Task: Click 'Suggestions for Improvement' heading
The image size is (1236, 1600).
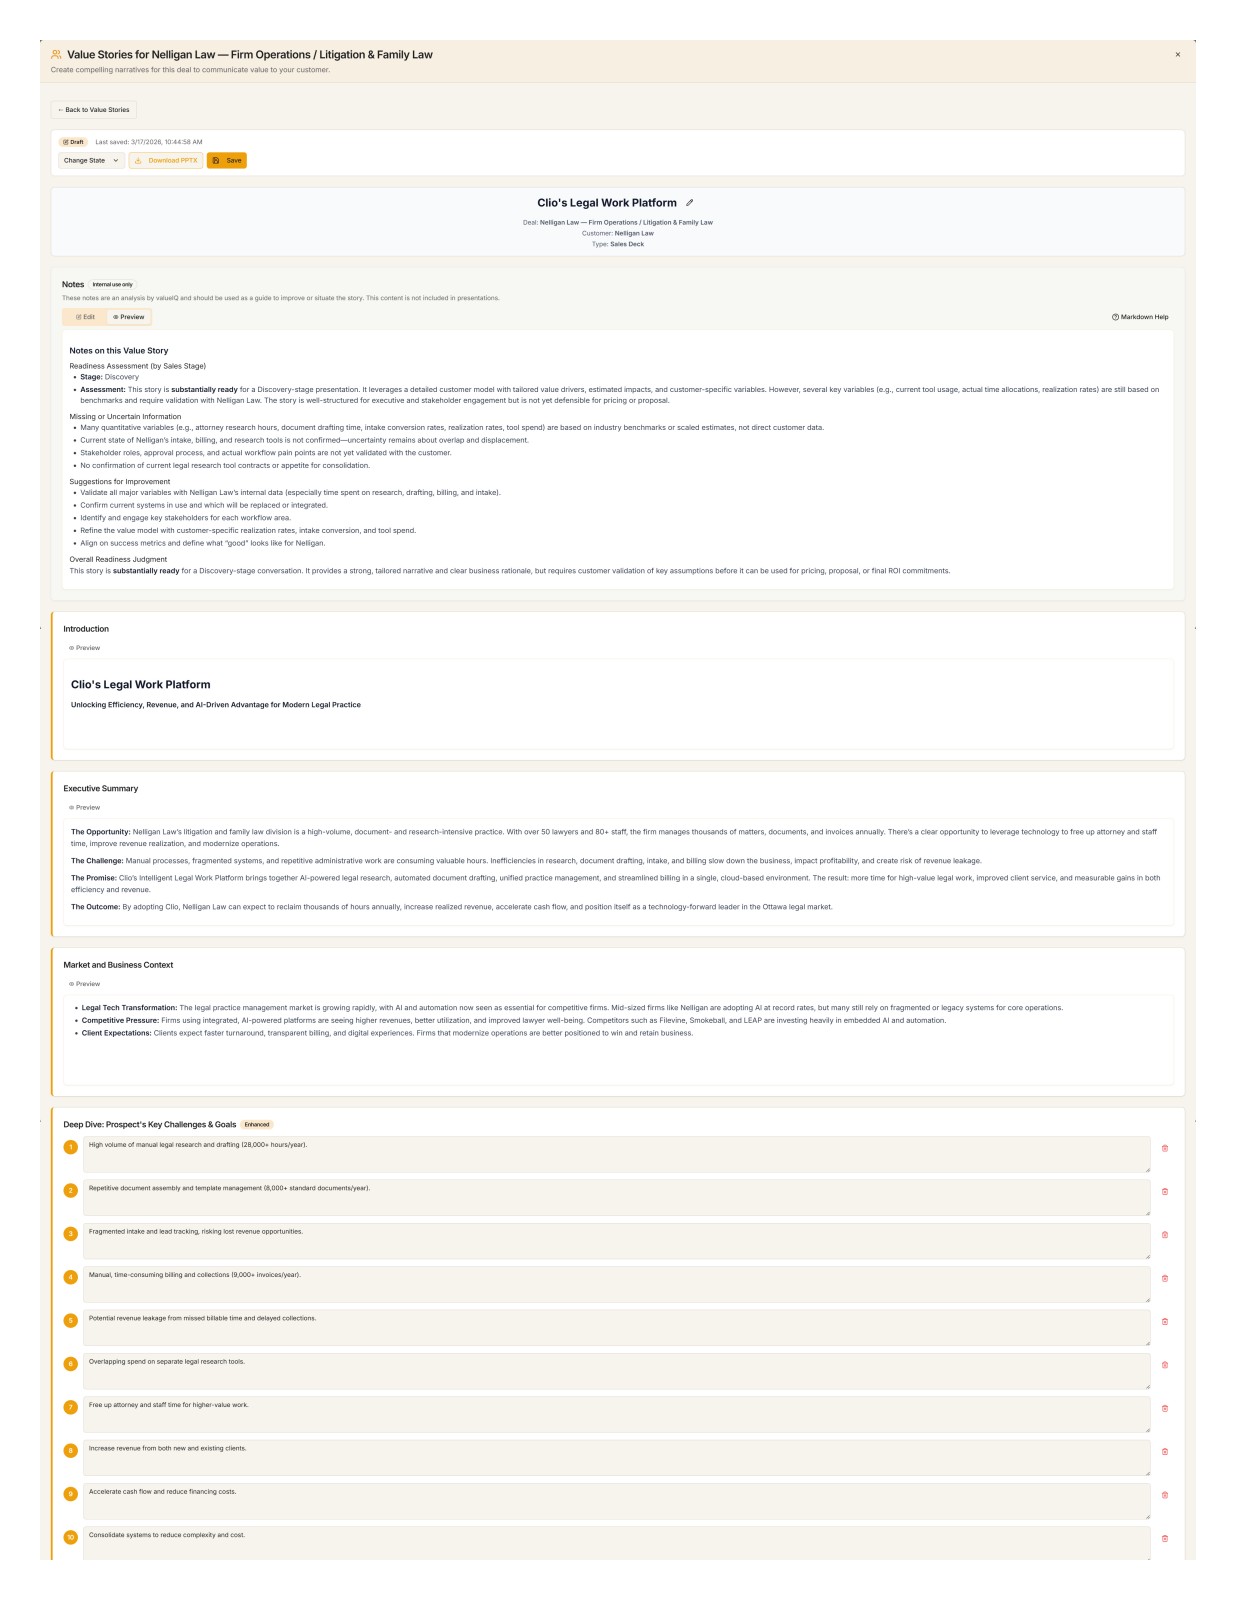Action: click(120, 481)
